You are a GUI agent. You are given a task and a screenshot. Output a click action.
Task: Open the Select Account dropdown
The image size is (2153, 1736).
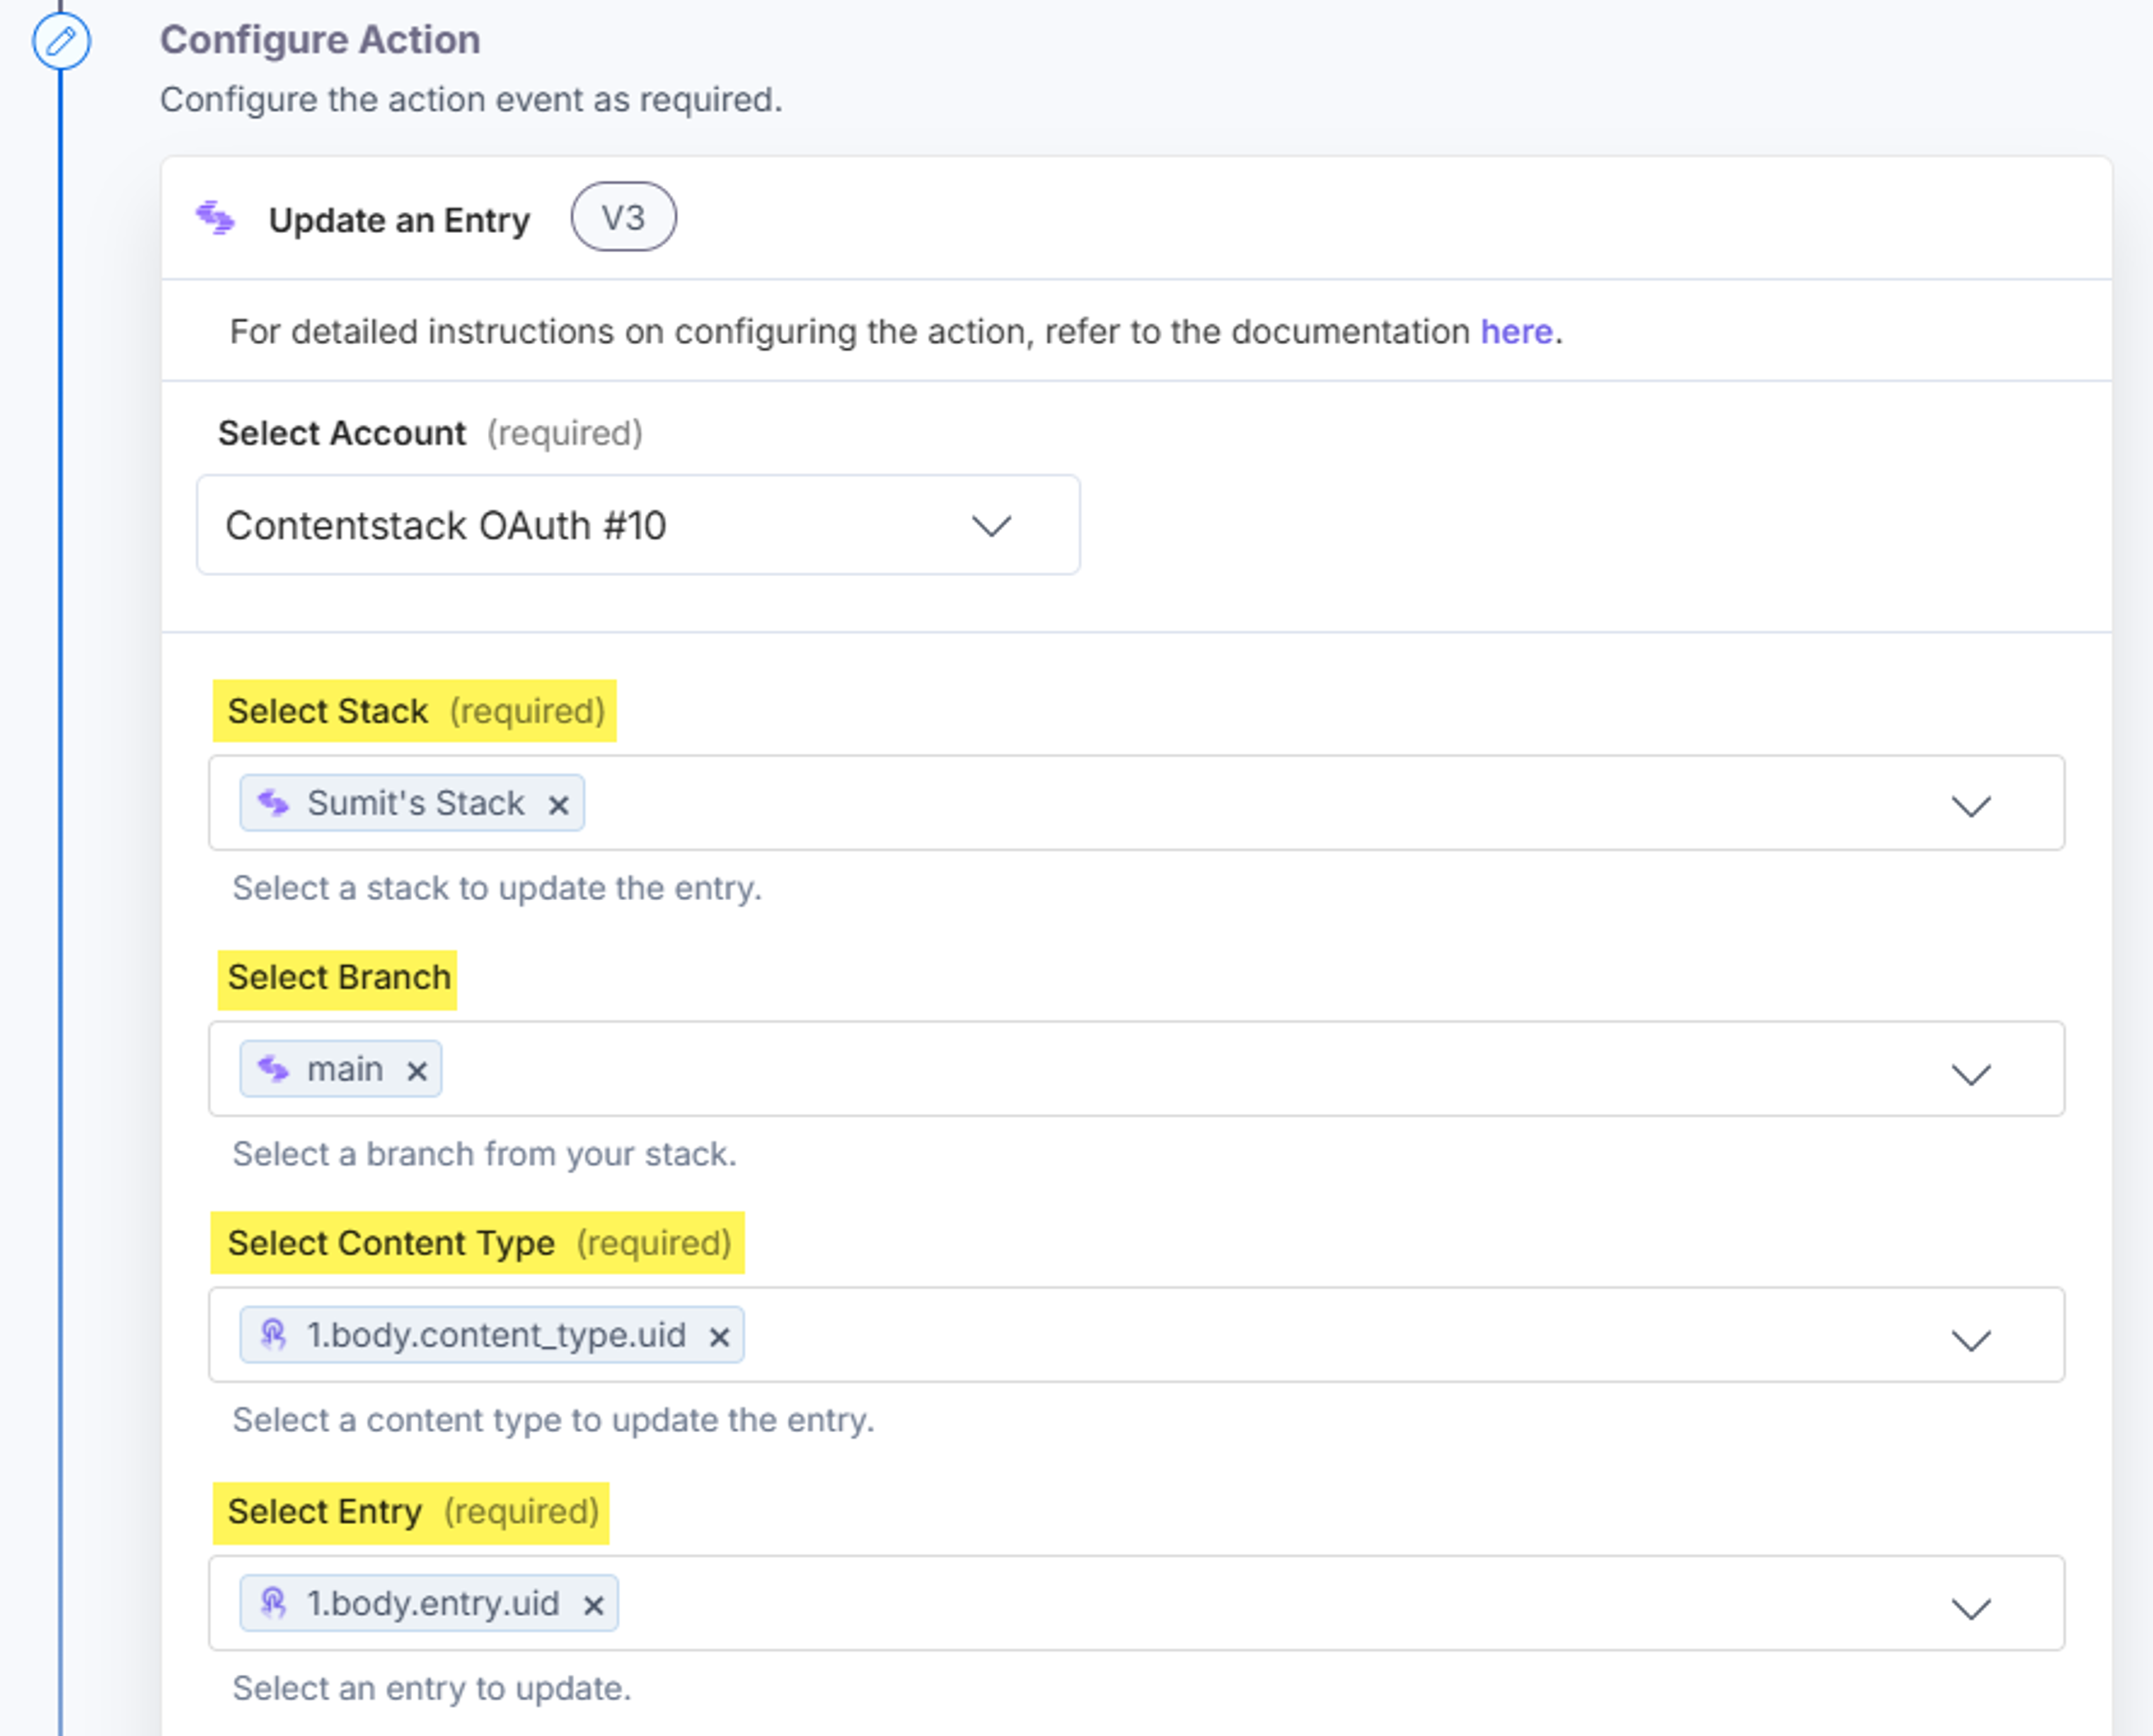[x=638, y=525]
